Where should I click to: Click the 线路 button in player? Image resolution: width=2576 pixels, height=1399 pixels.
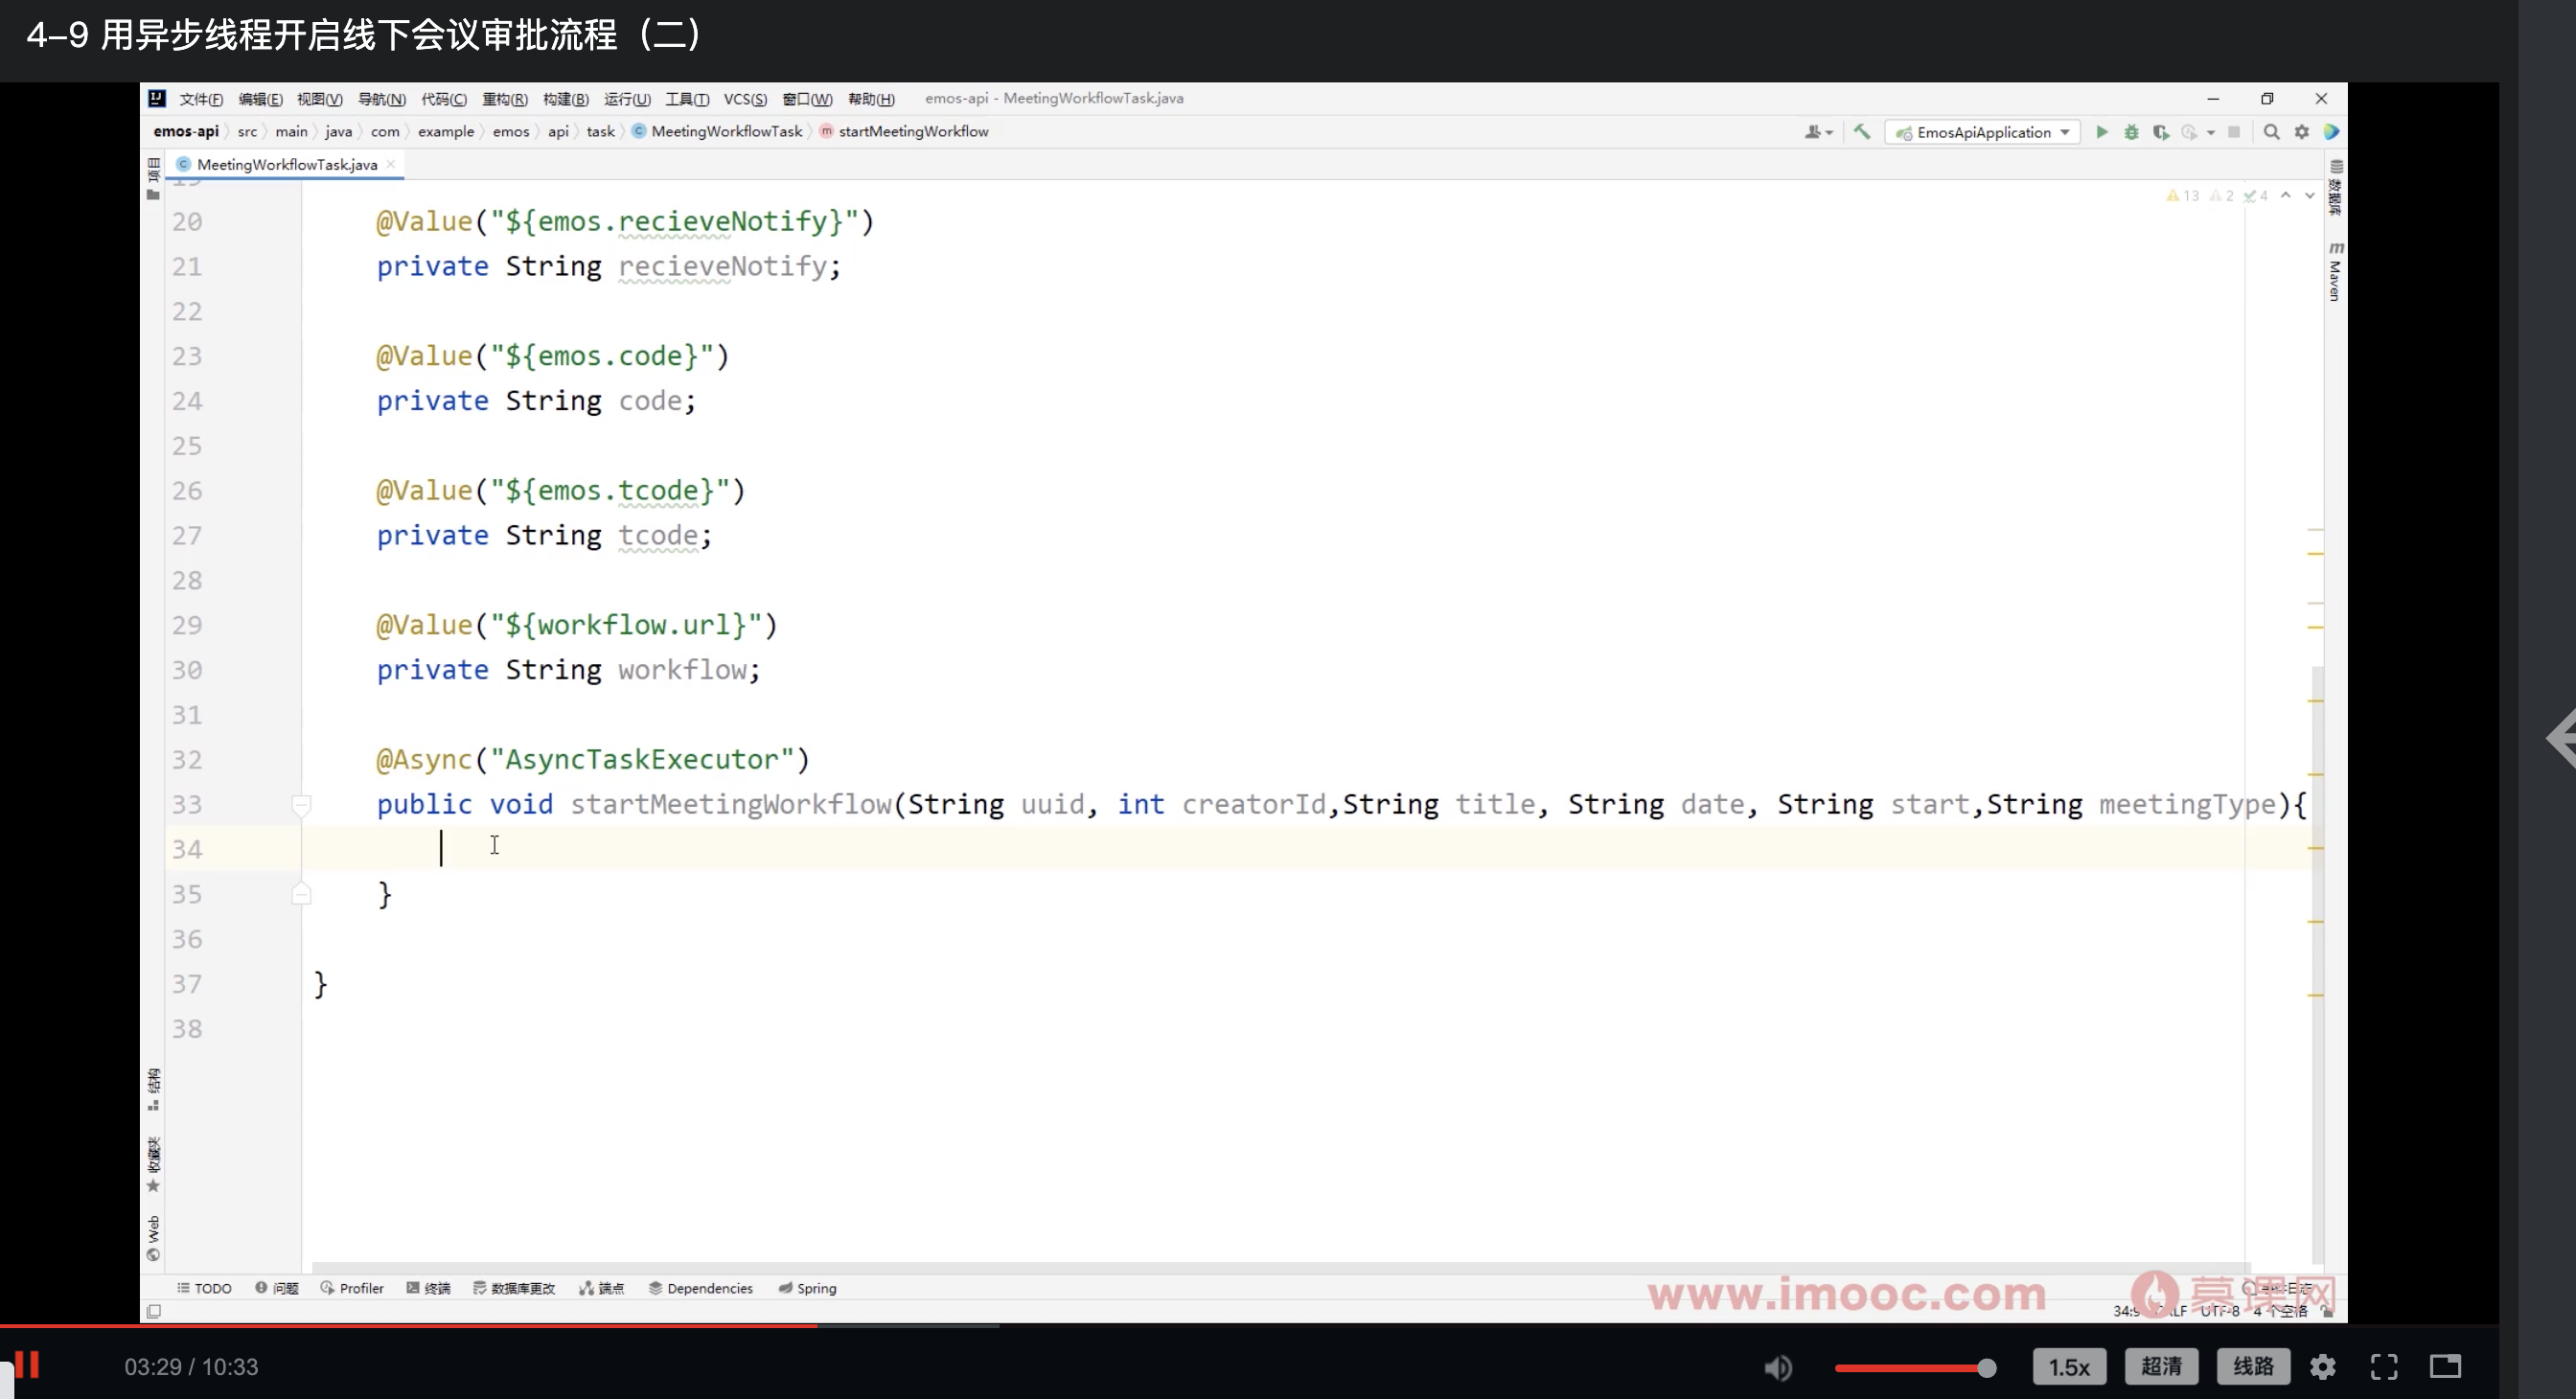pos(2252,1366)
